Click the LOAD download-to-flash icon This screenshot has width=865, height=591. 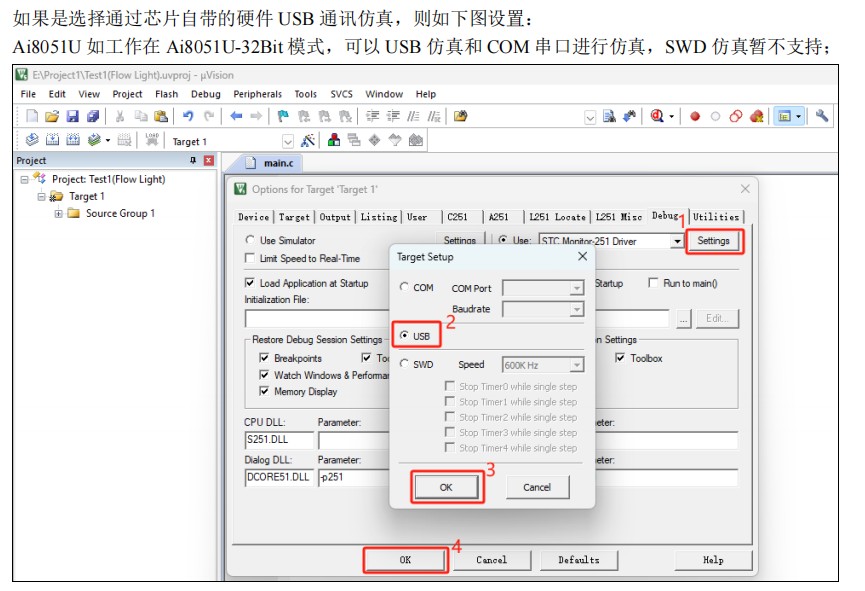coord(153,141)
